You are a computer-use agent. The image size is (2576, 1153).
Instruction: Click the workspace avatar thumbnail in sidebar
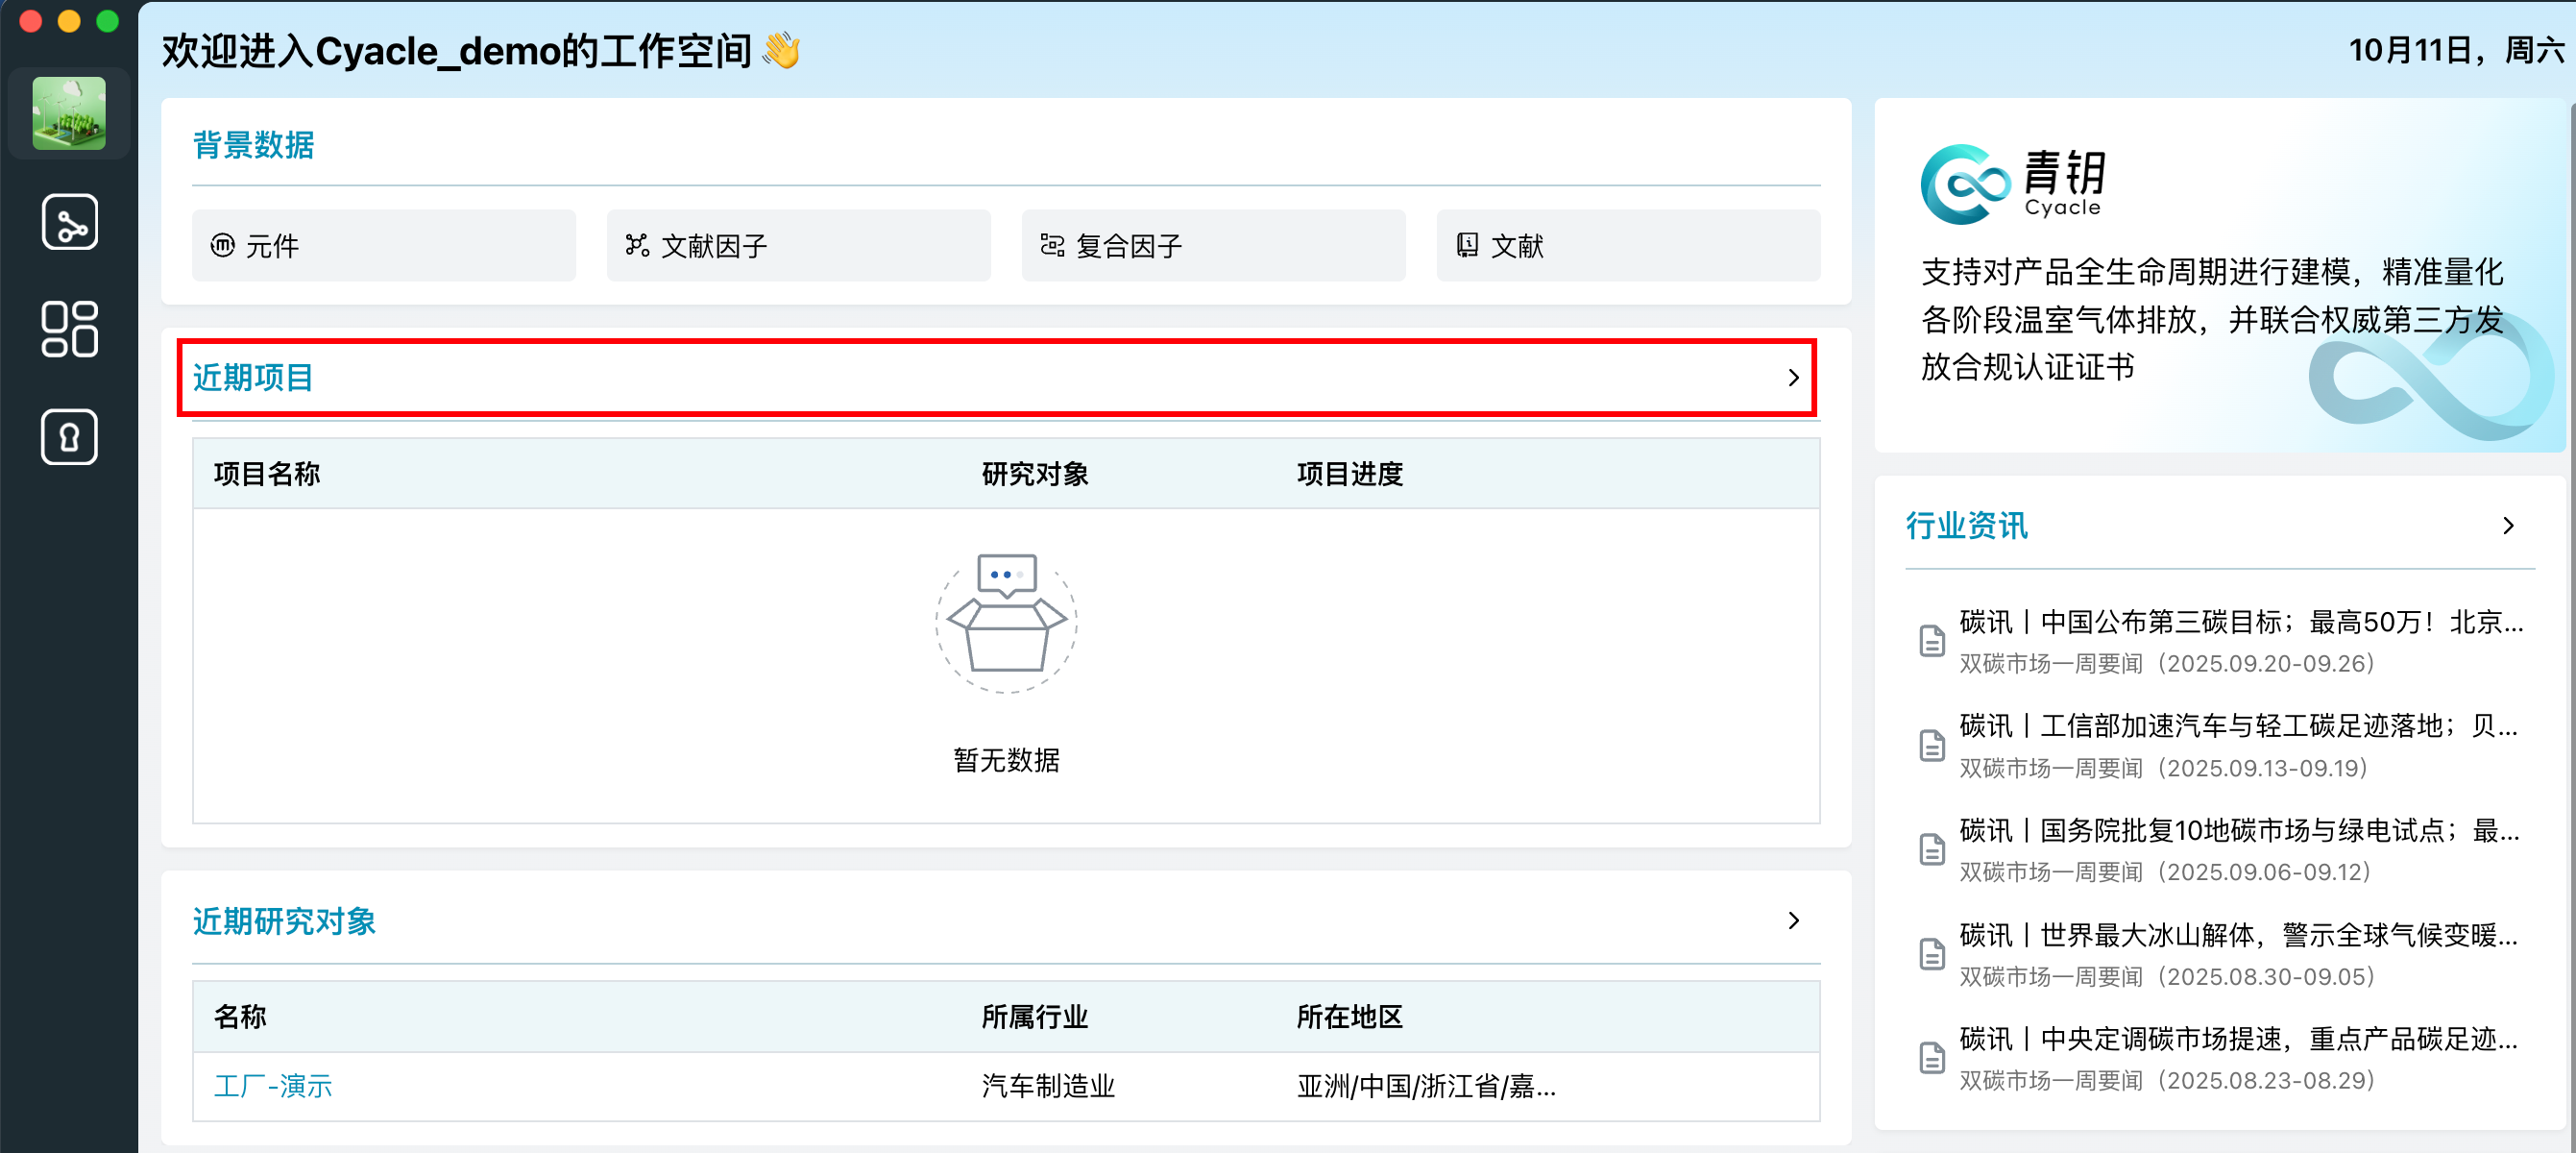tap(69, 113)
